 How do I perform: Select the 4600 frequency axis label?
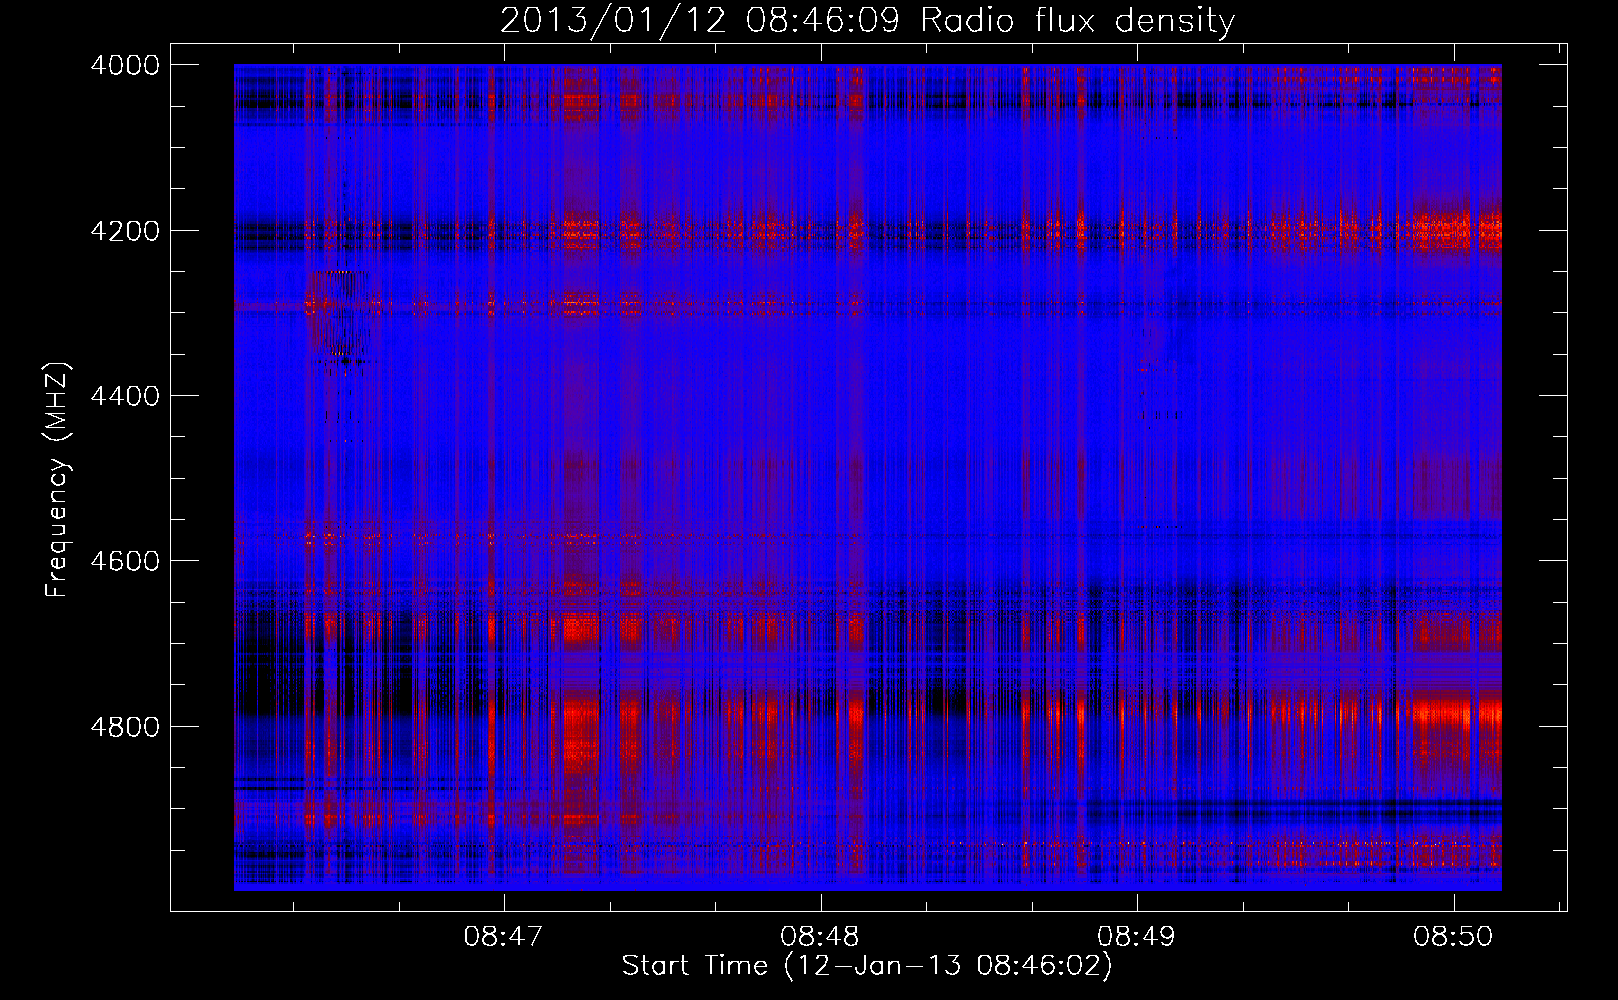tap(125, 561)
